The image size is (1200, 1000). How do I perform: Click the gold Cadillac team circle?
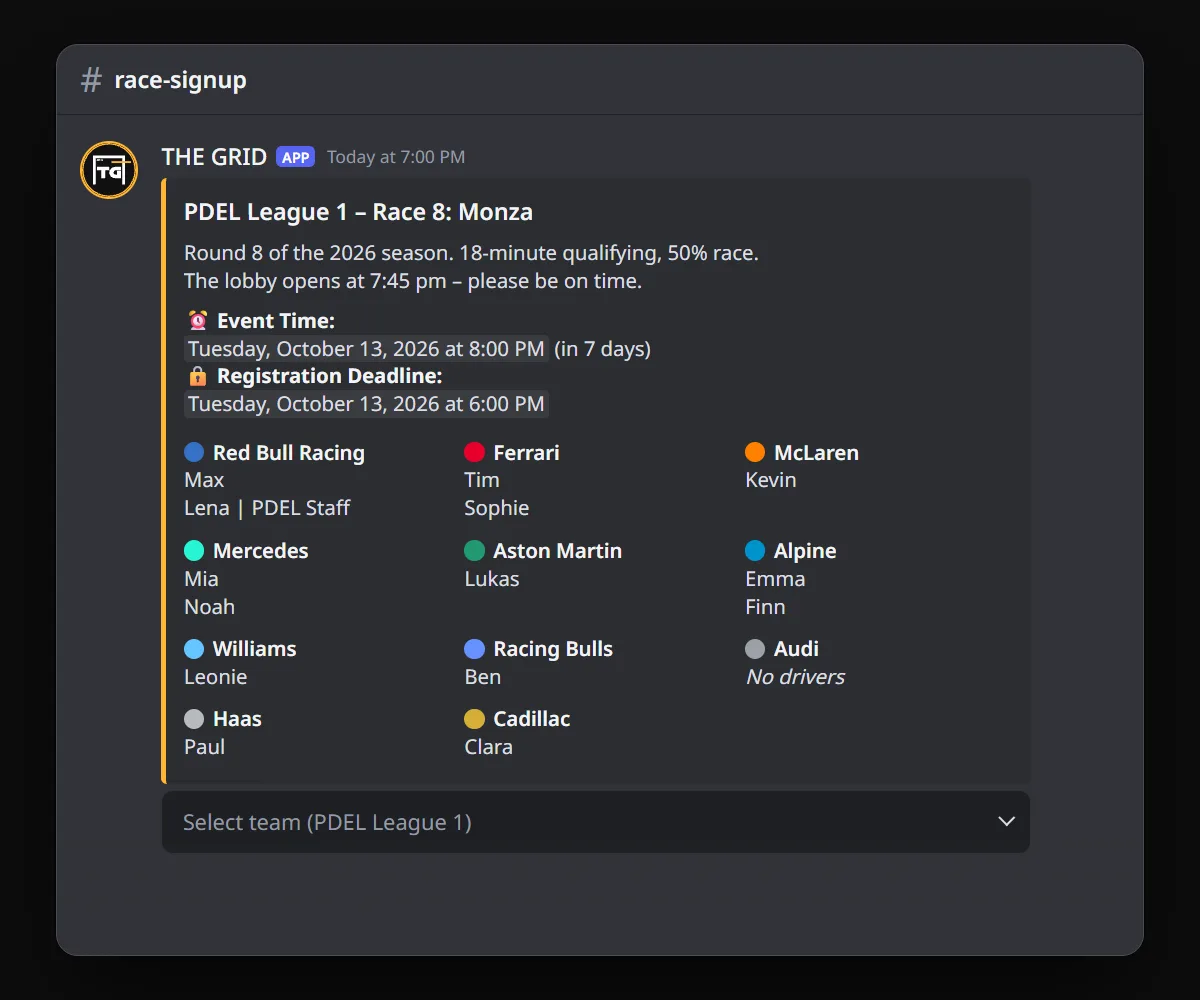(x=475, y=719)
